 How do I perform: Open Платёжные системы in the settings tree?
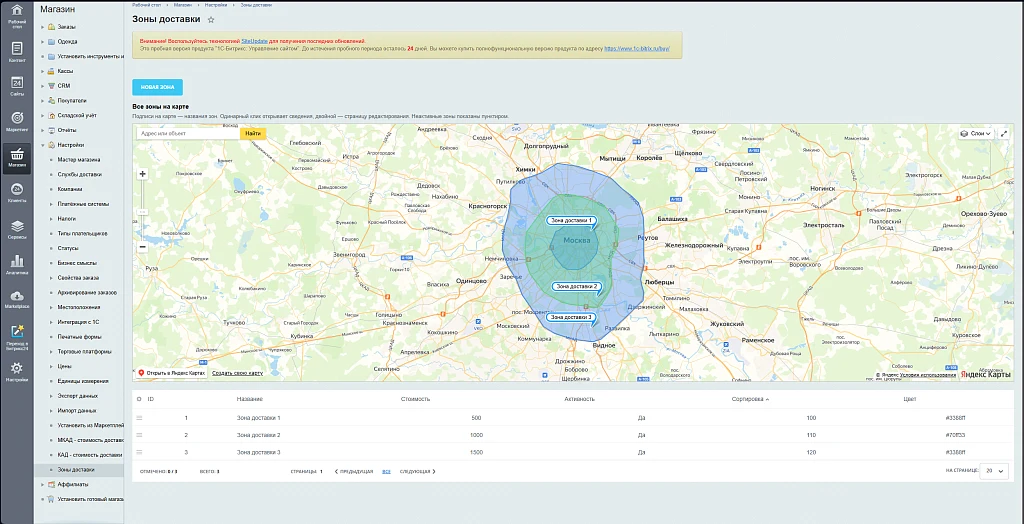[82, 204]
